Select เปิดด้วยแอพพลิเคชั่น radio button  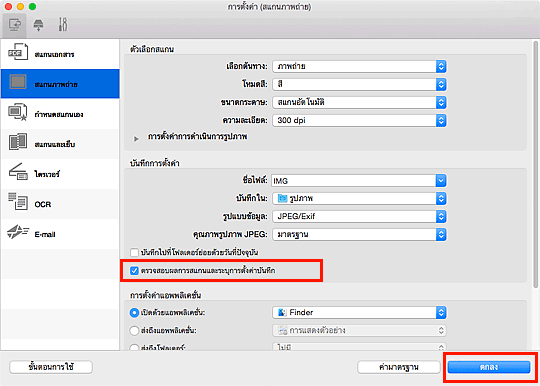pos(134,313)
